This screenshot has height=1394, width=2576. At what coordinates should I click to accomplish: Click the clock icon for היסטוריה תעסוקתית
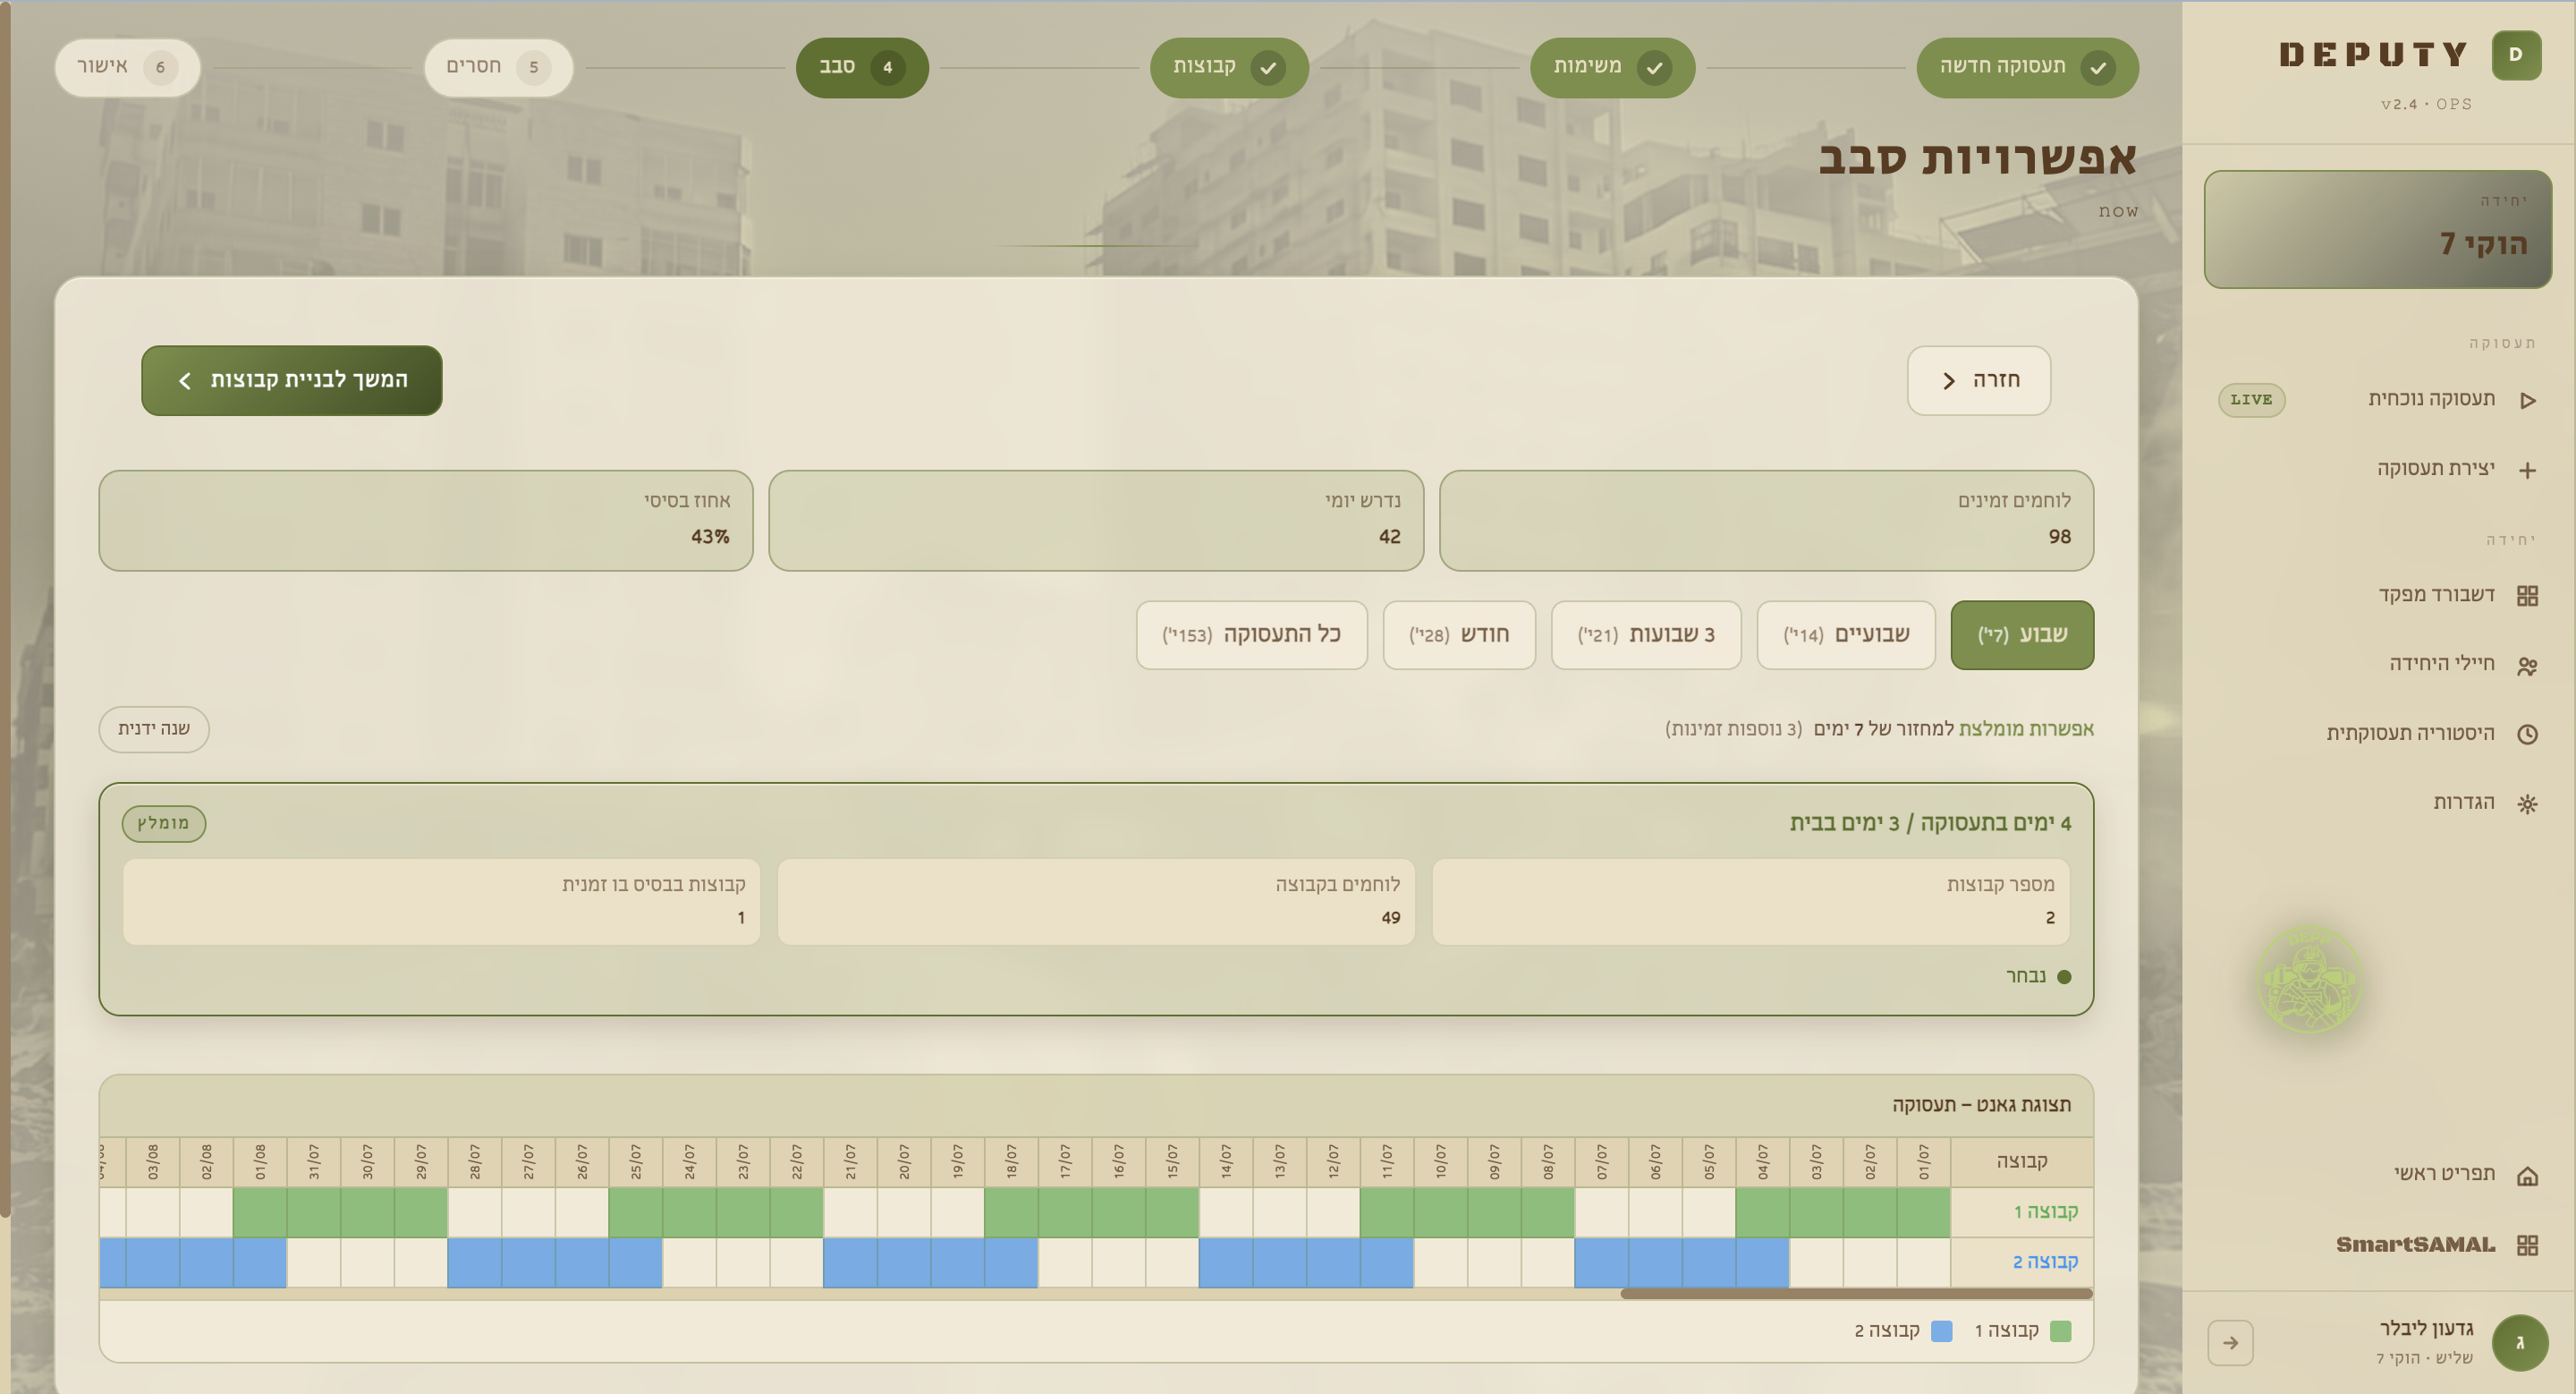click(2527, 735)
